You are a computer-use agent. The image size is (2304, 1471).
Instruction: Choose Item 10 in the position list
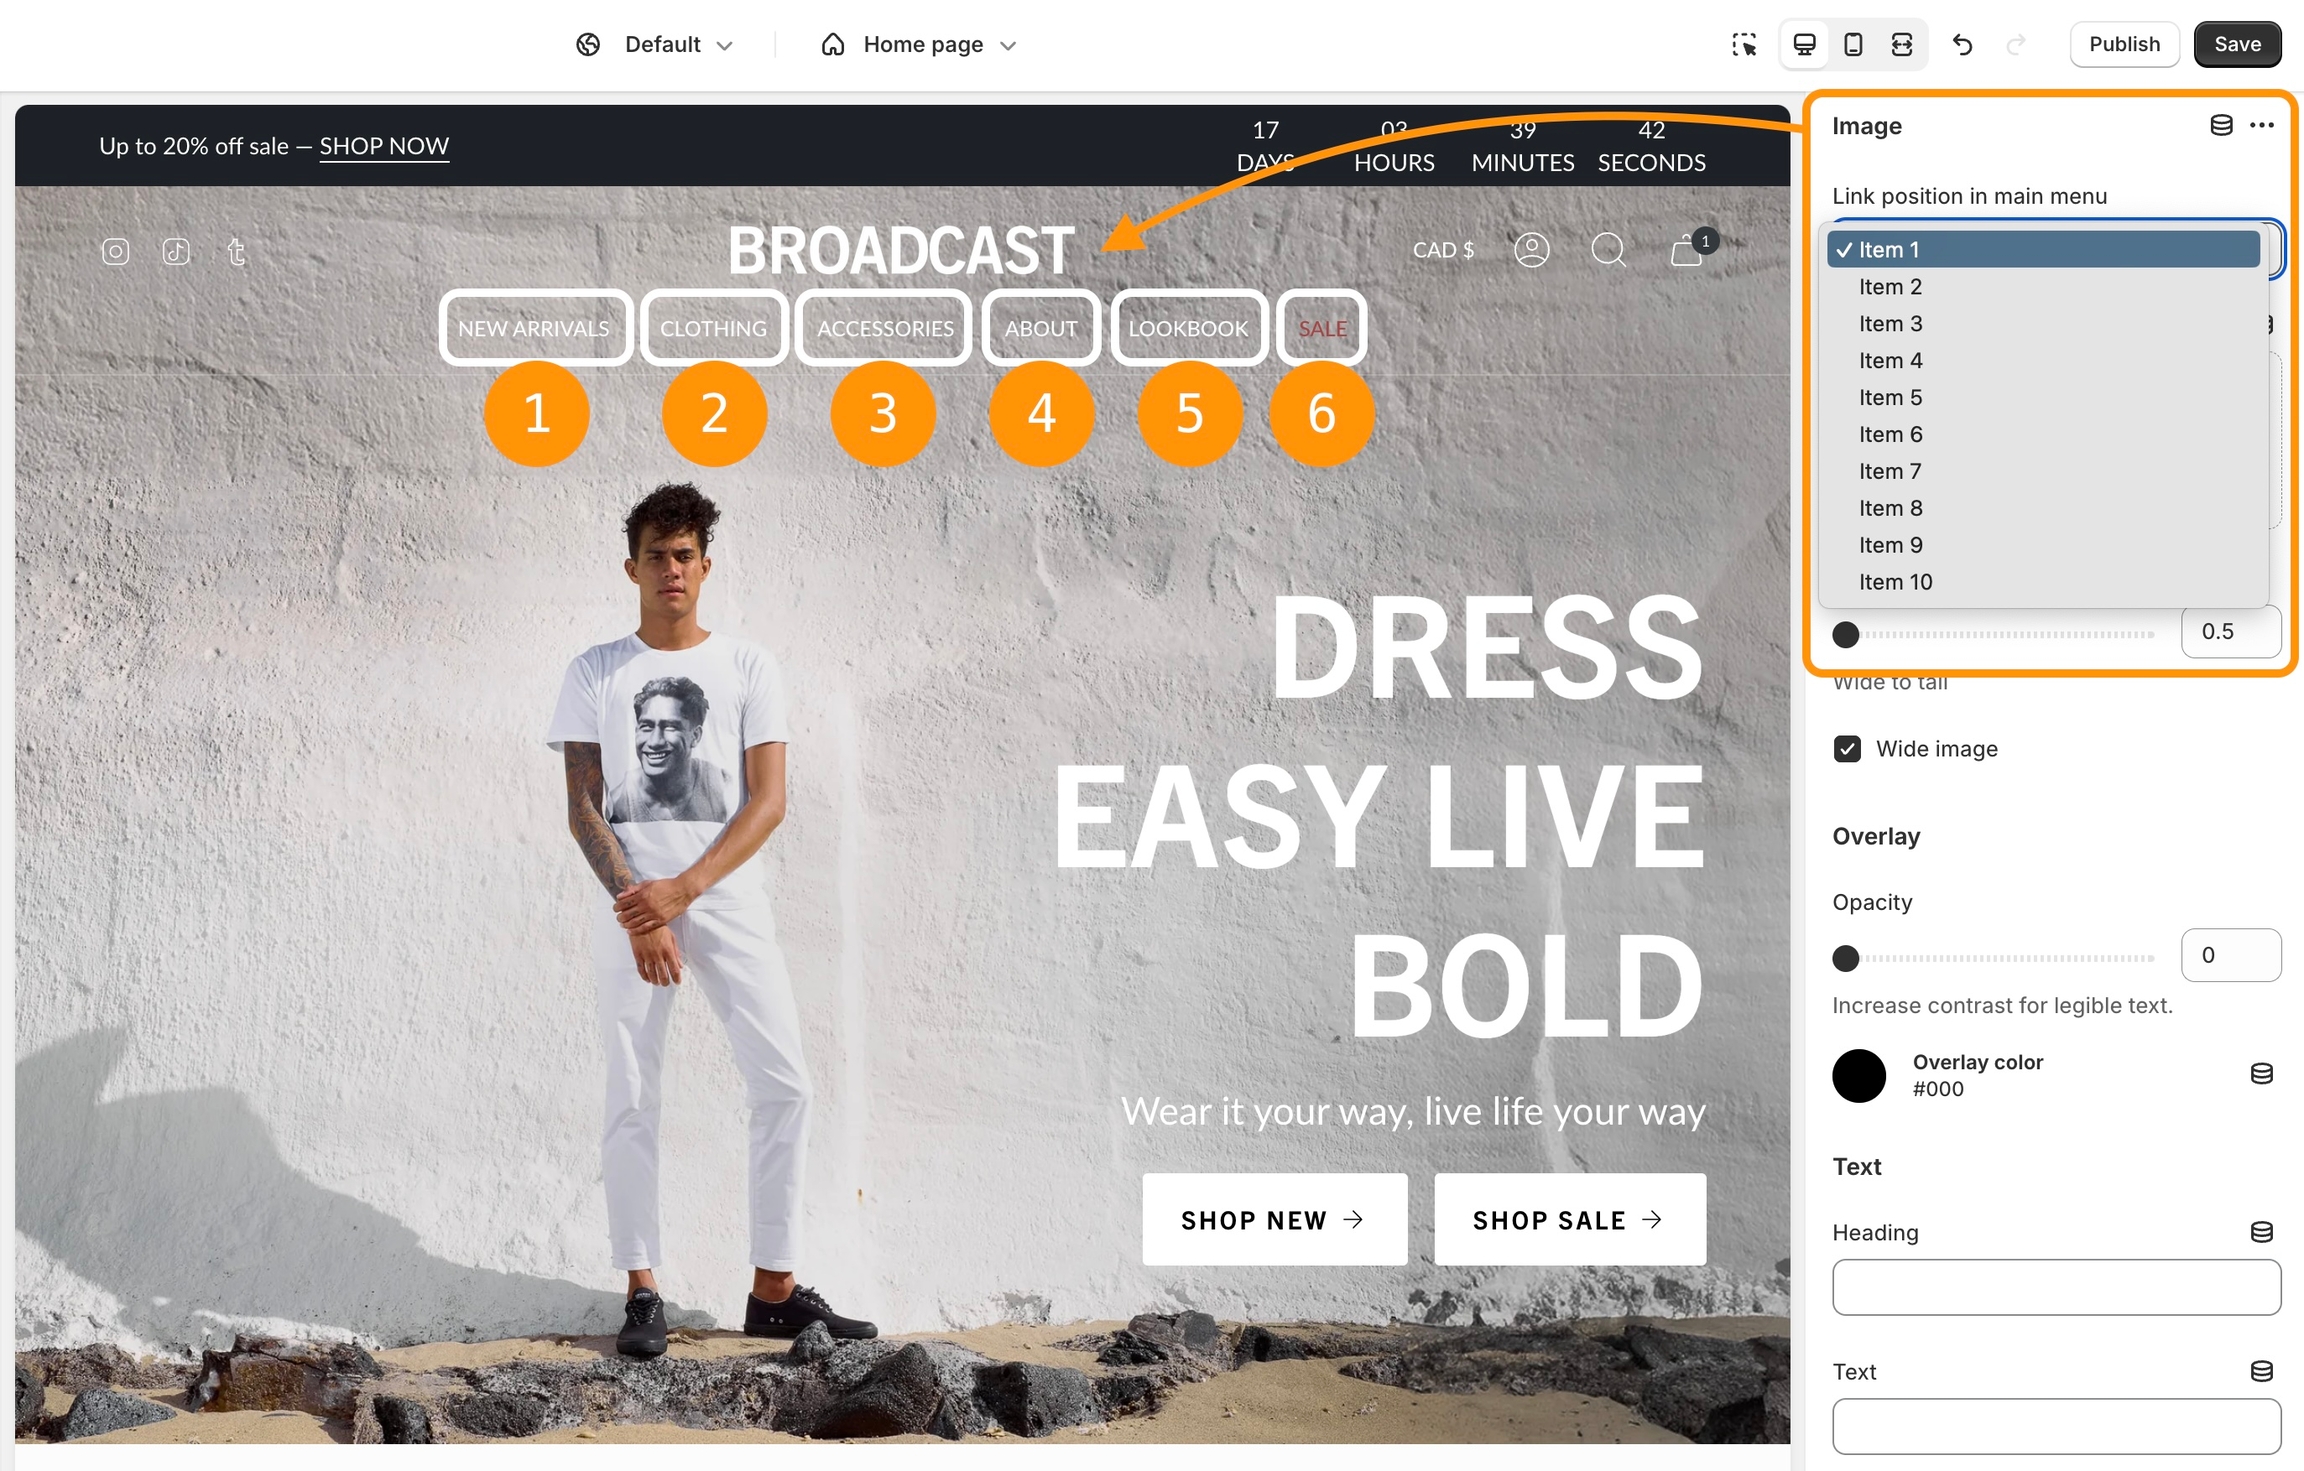click(x=1895, y=582)
